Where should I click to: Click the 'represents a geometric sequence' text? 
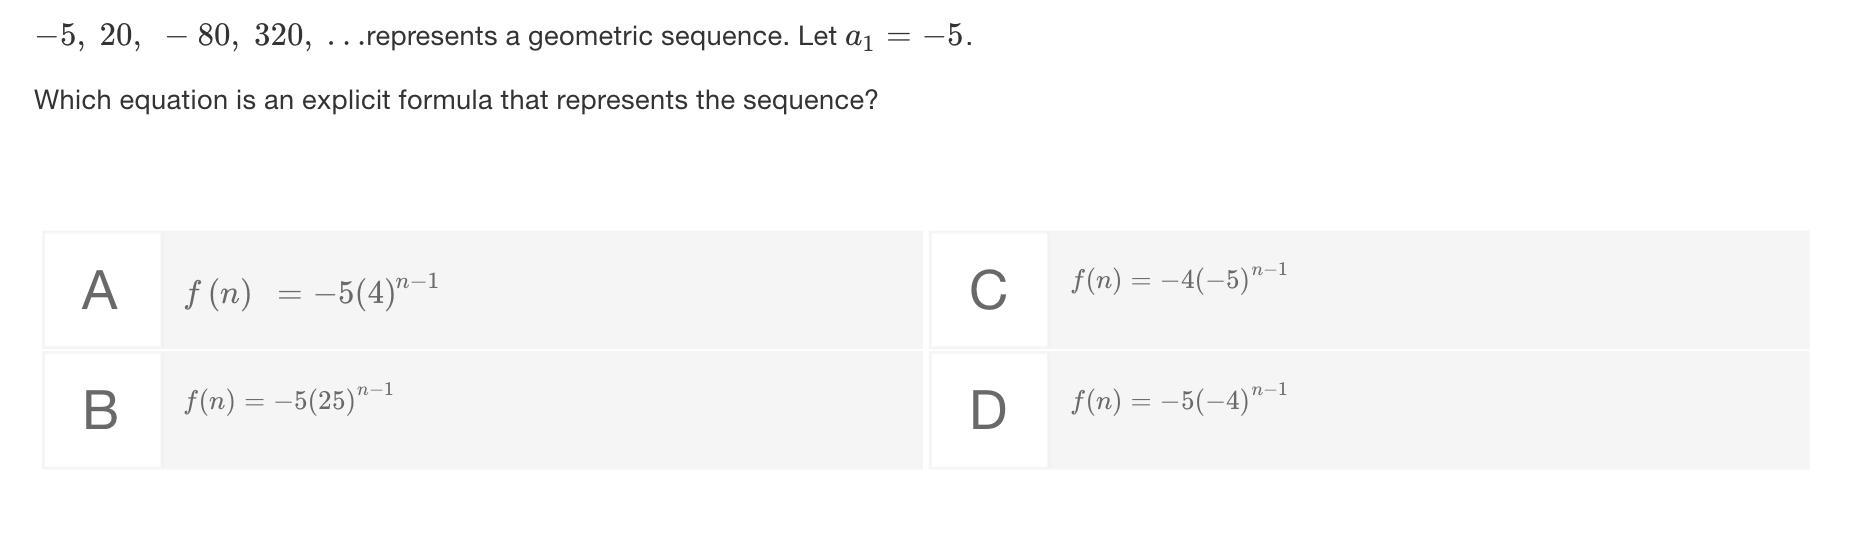point(578,37)
